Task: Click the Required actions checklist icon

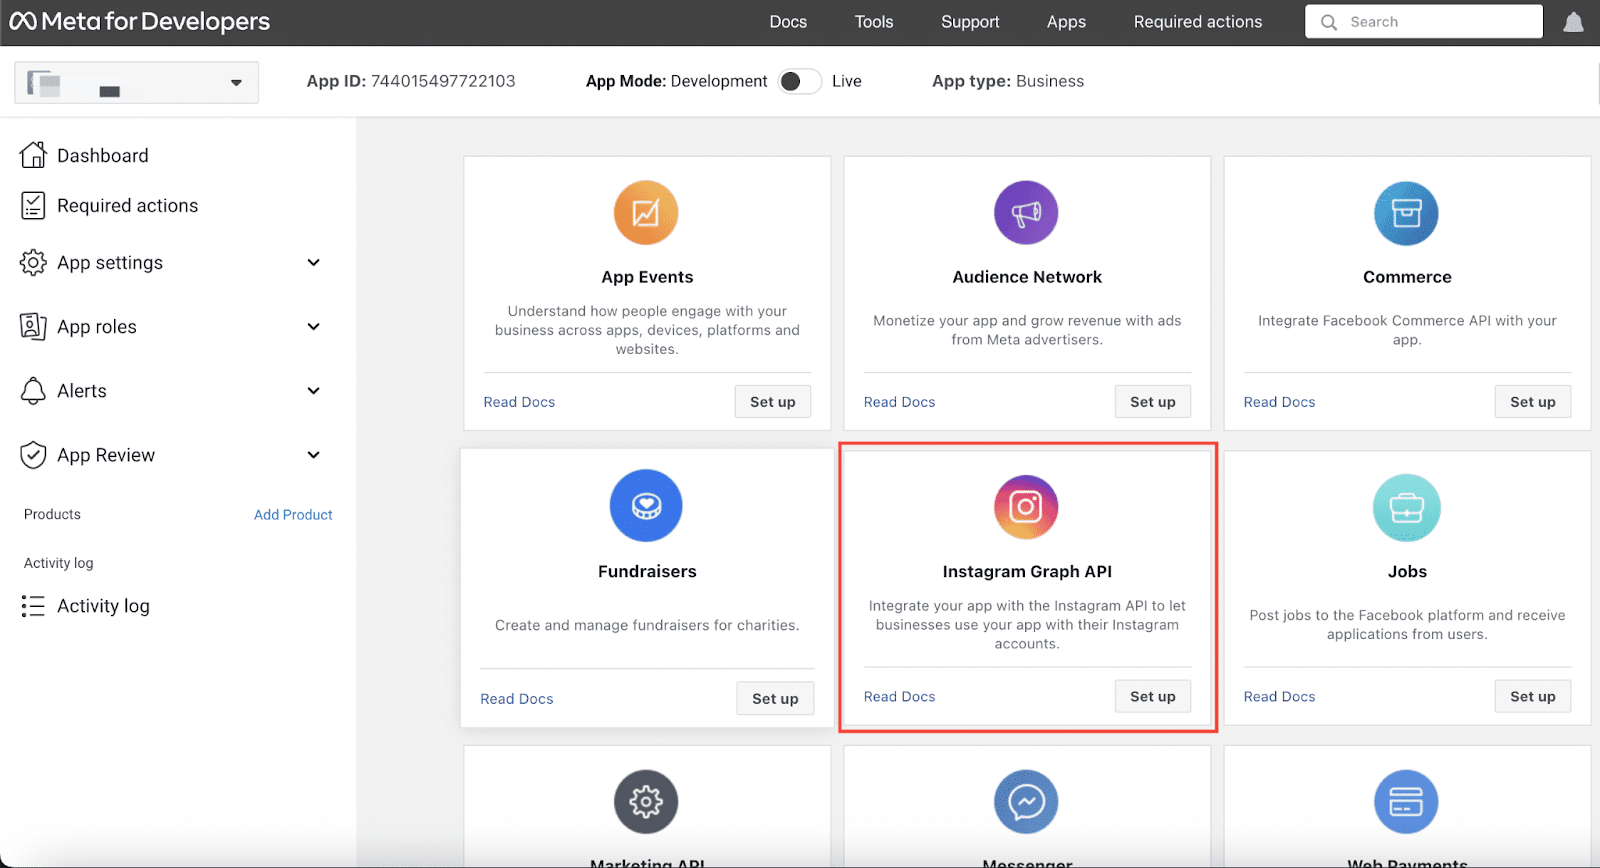Action: click(x=33, y=205)
